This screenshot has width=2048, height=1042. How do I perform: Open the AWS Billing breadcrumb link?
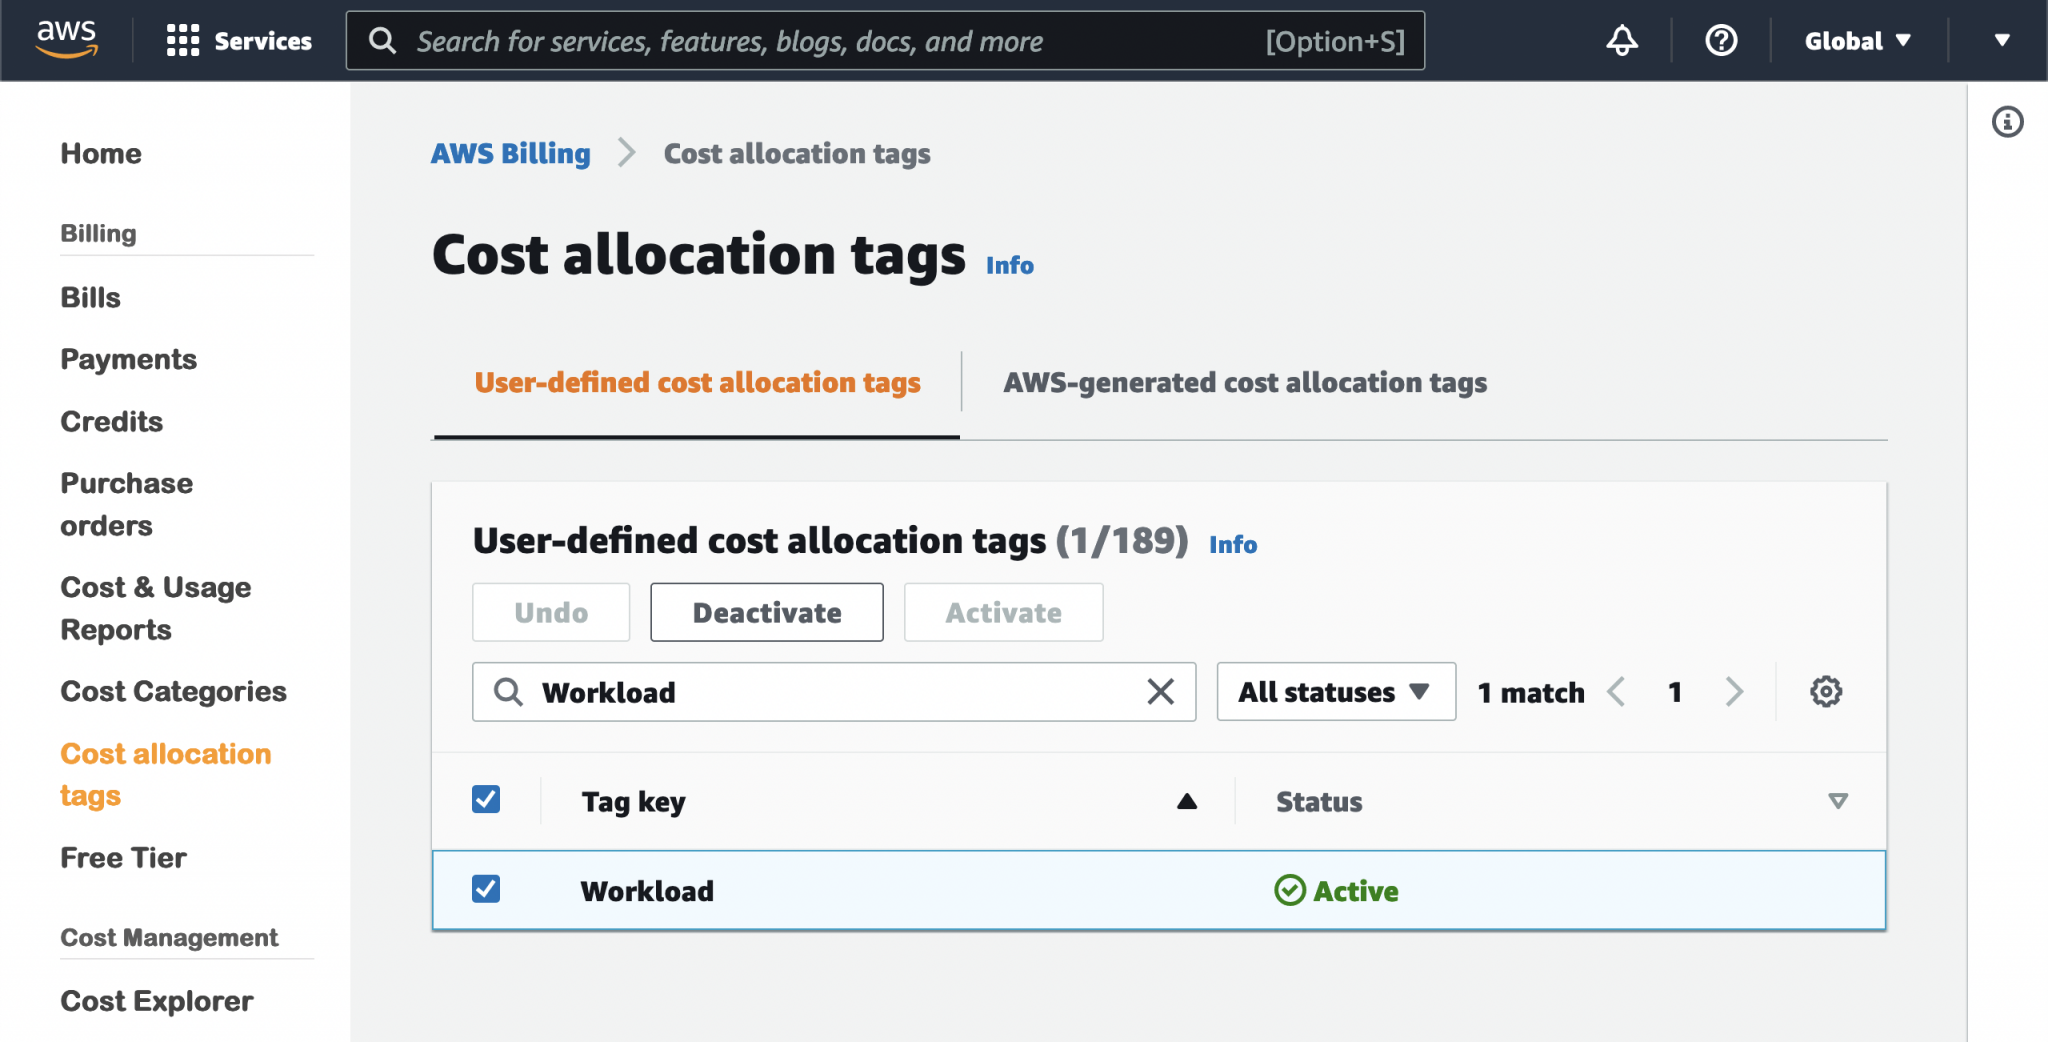click(510, 153)
